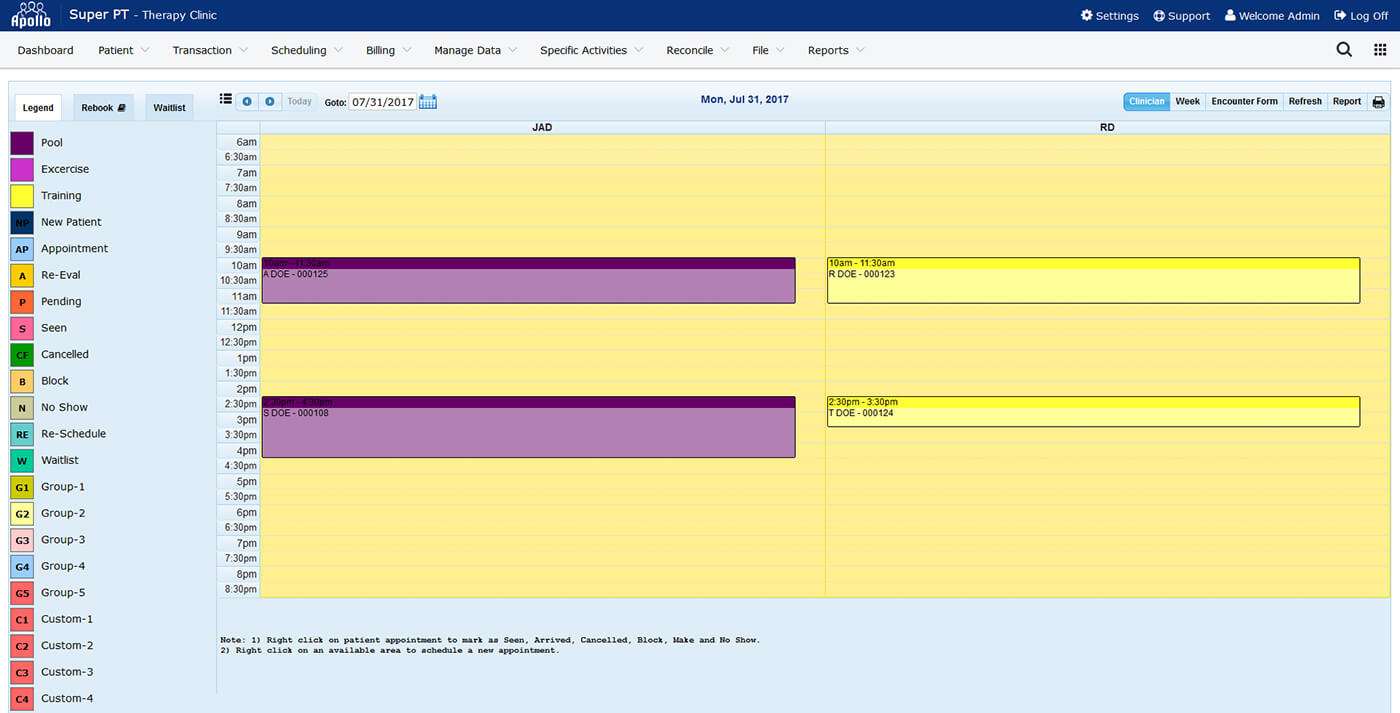The width and height of the screenshot is (1400, 713).
Task: Switch to Week view
Action: [x=1187, y=102]
